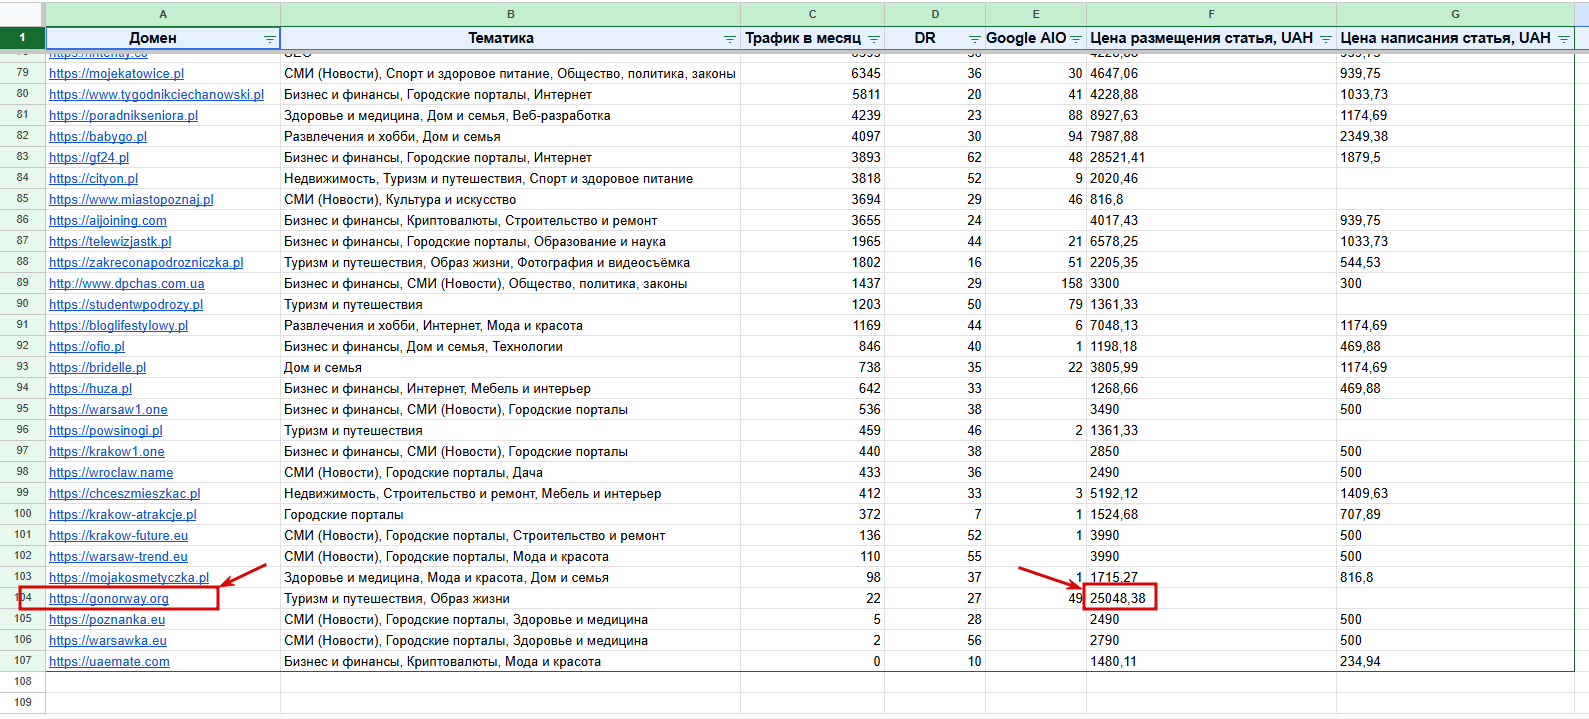Click price cell 1480,11
This screenshot has width=1589, height=719.
point(1211,661)
